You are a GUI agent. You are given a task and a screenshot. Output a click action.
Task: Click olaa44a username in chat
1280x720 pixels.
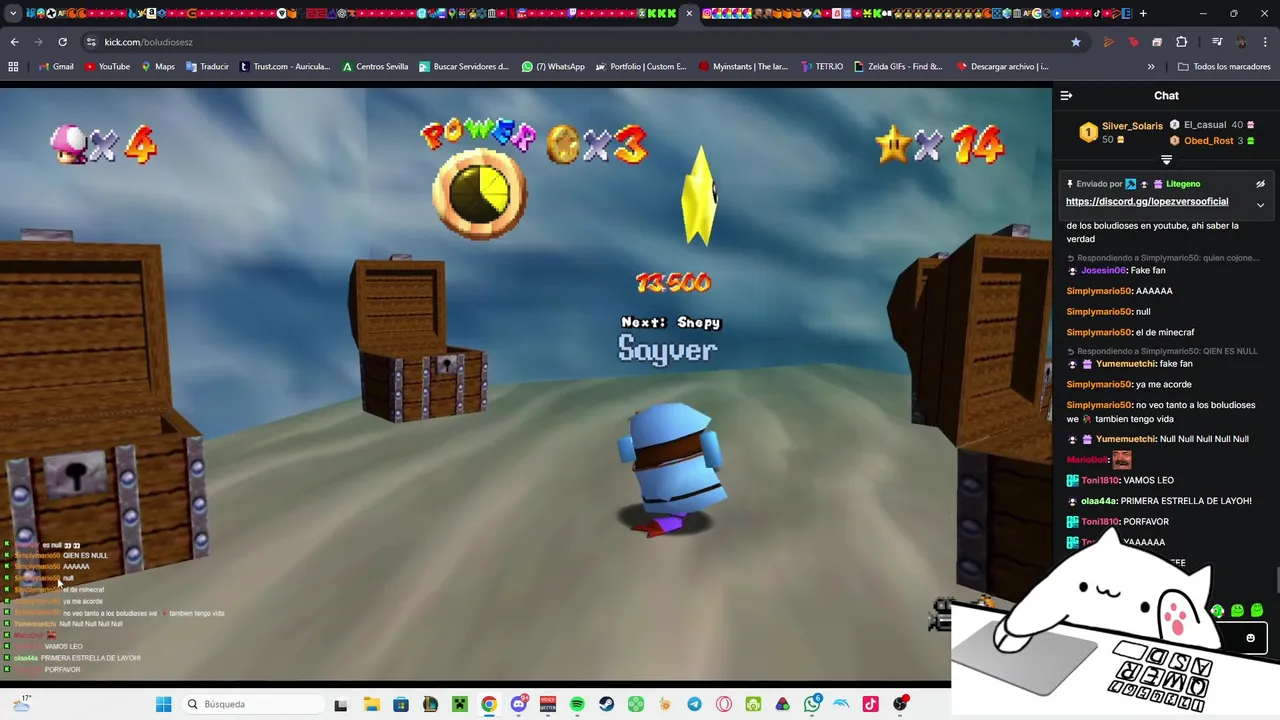(x=1098, y=501)
